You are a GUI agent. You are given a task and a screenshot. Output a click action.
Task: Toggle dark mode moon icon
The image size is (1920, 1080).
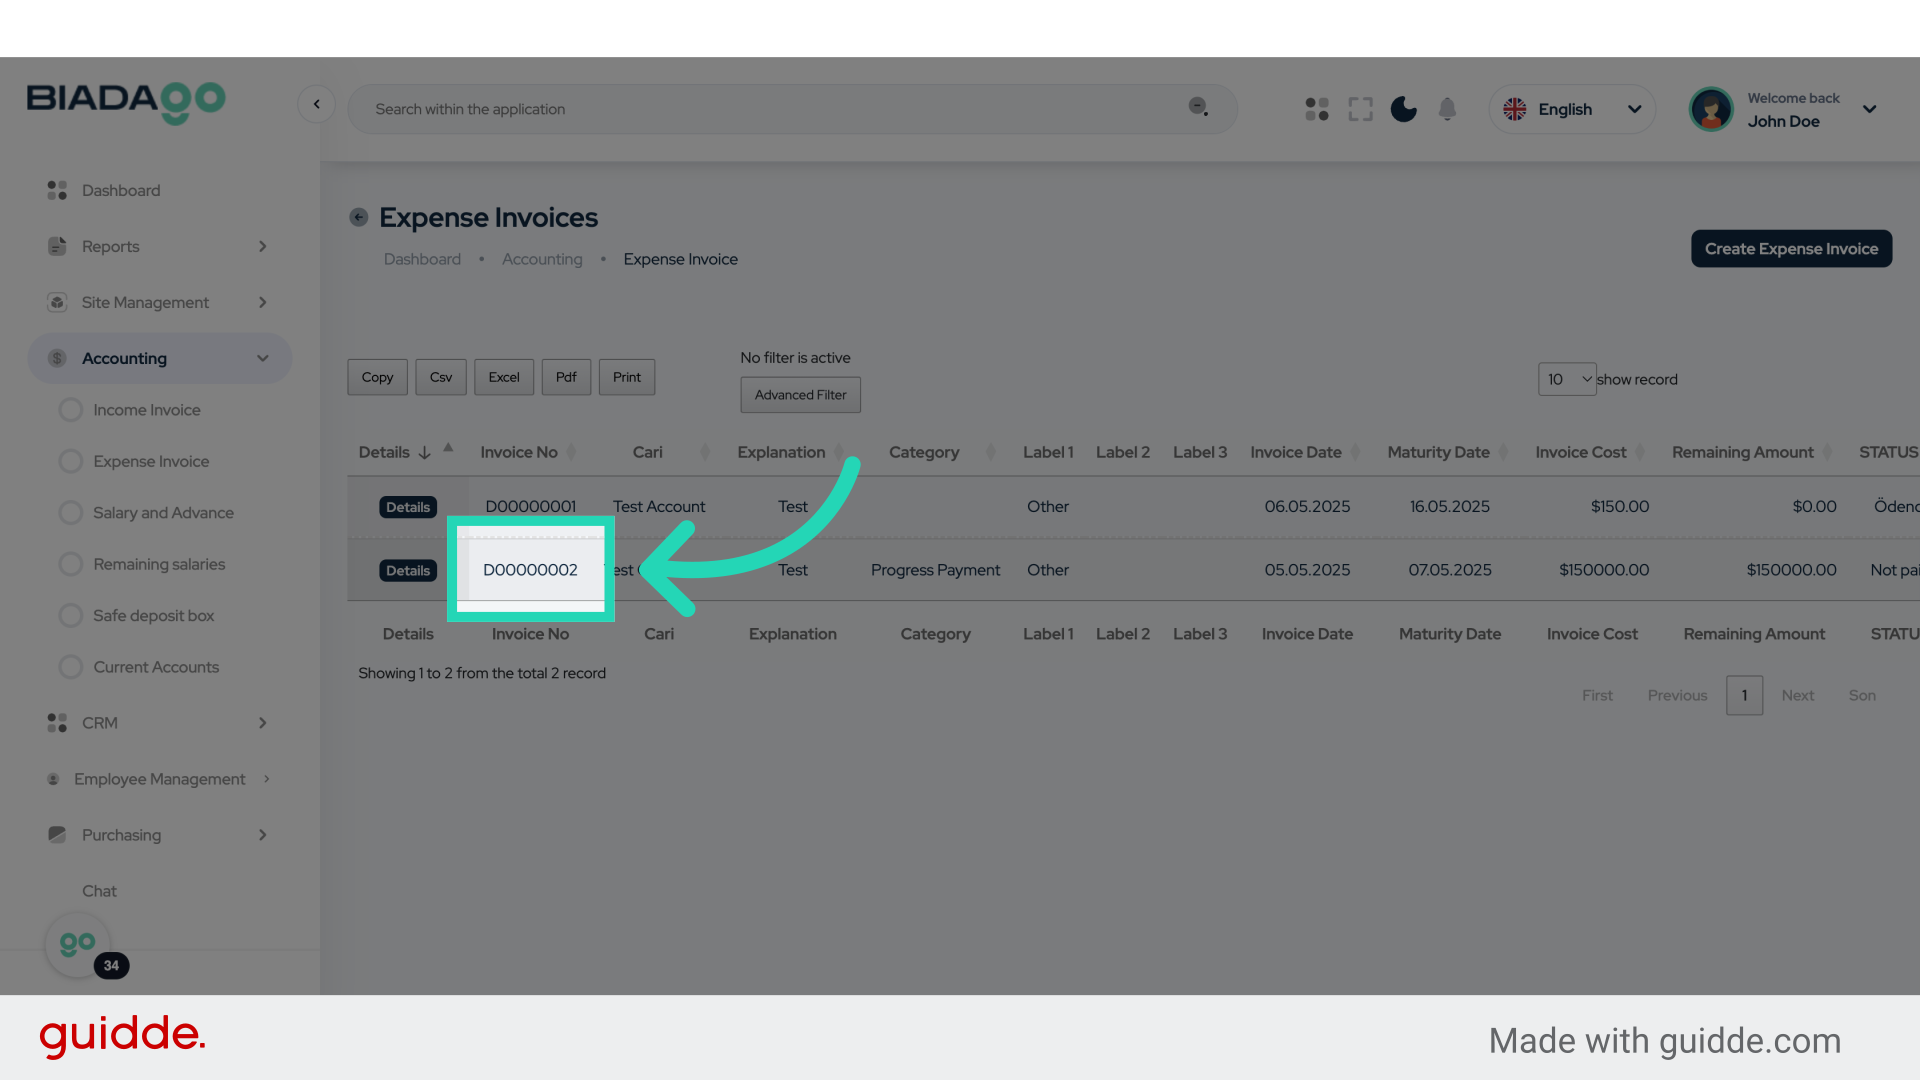[x=1403, y=109]
